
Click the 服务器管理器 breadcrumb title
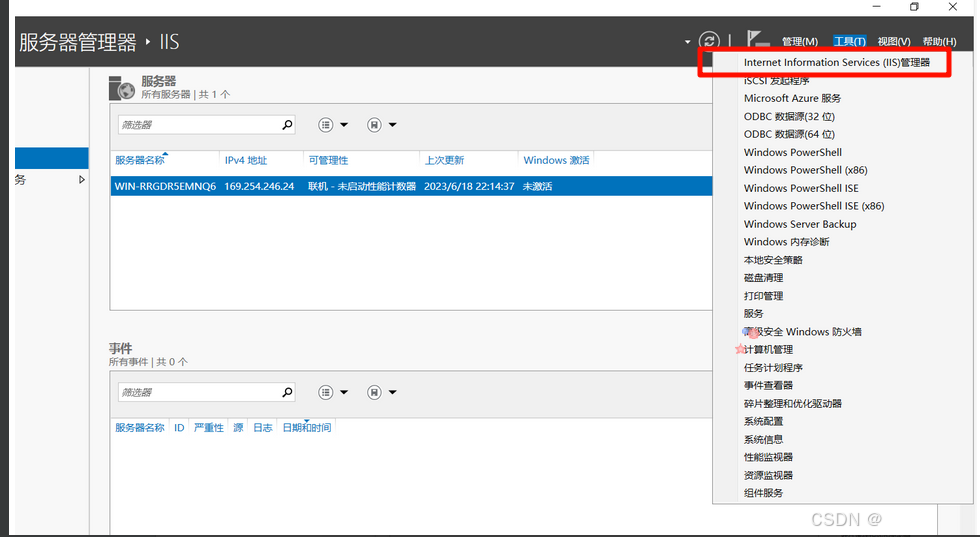coord(78,42)
